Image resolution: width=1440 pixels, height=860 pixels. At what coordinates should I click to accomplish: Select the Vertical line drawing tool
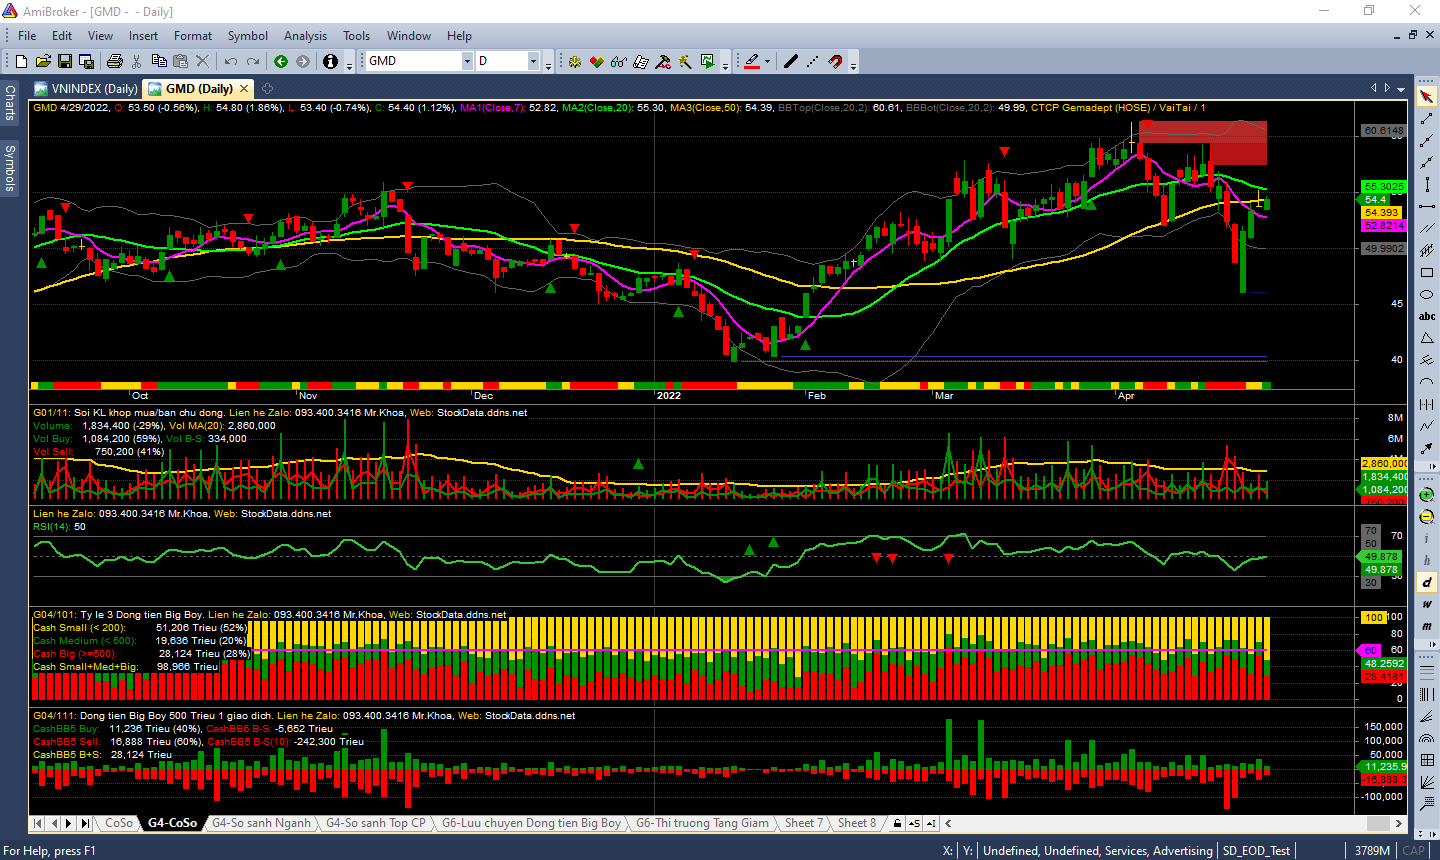pyautogui.click(x=1427, y=184)
